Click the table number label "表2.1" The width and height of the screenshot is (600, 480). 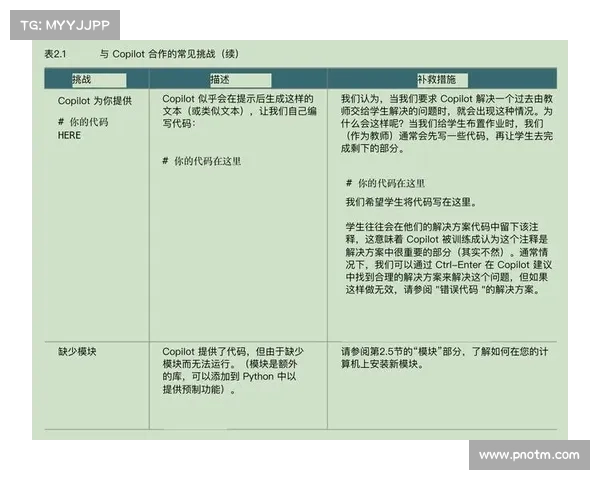(x=55, y=54)
